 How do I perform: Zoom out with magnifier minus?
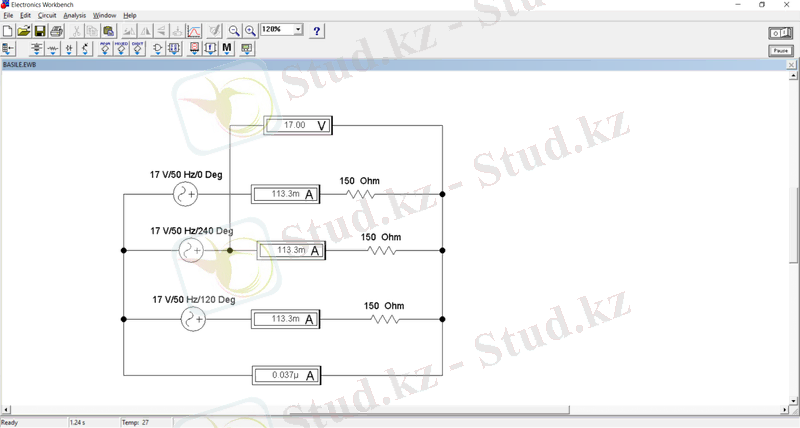click(234, 31)
